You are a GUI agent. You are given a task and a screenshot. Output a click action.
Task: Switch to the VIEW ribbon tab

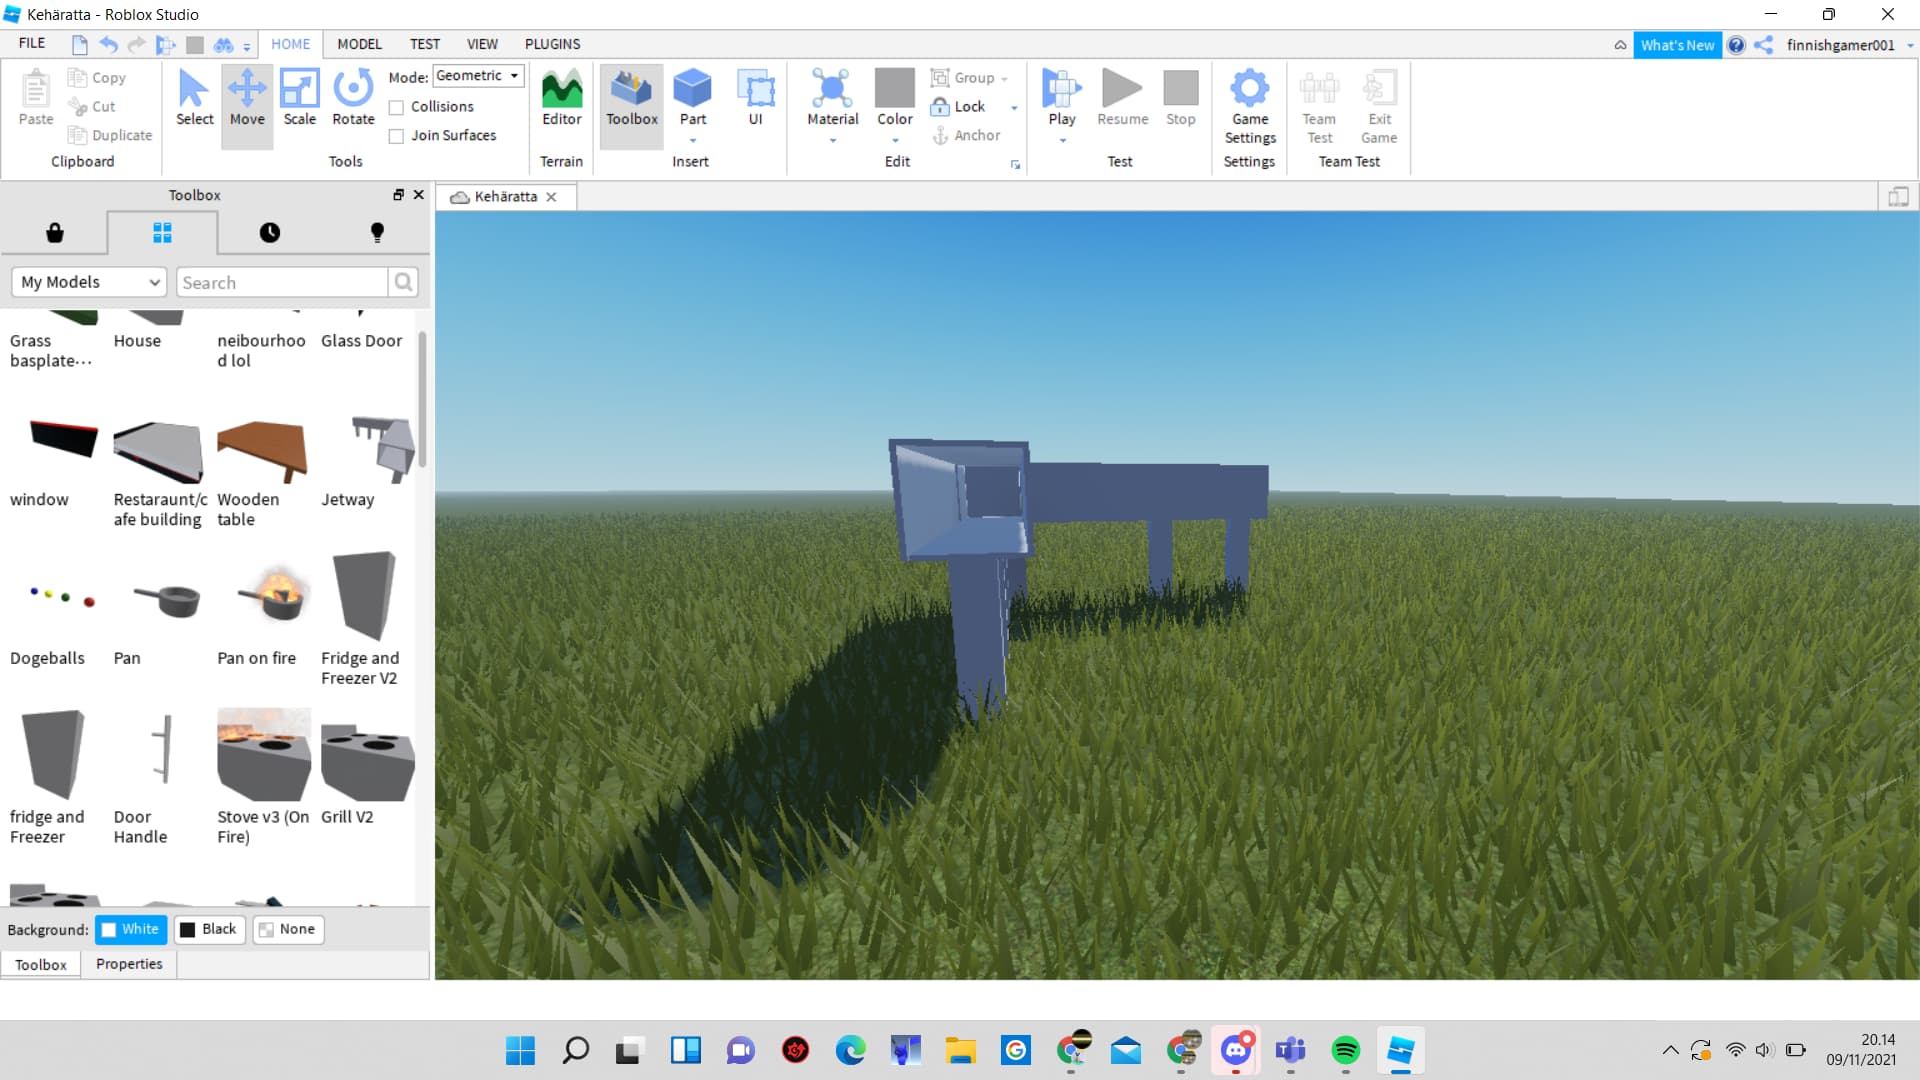pyautogui.click(x=482, y=44)
